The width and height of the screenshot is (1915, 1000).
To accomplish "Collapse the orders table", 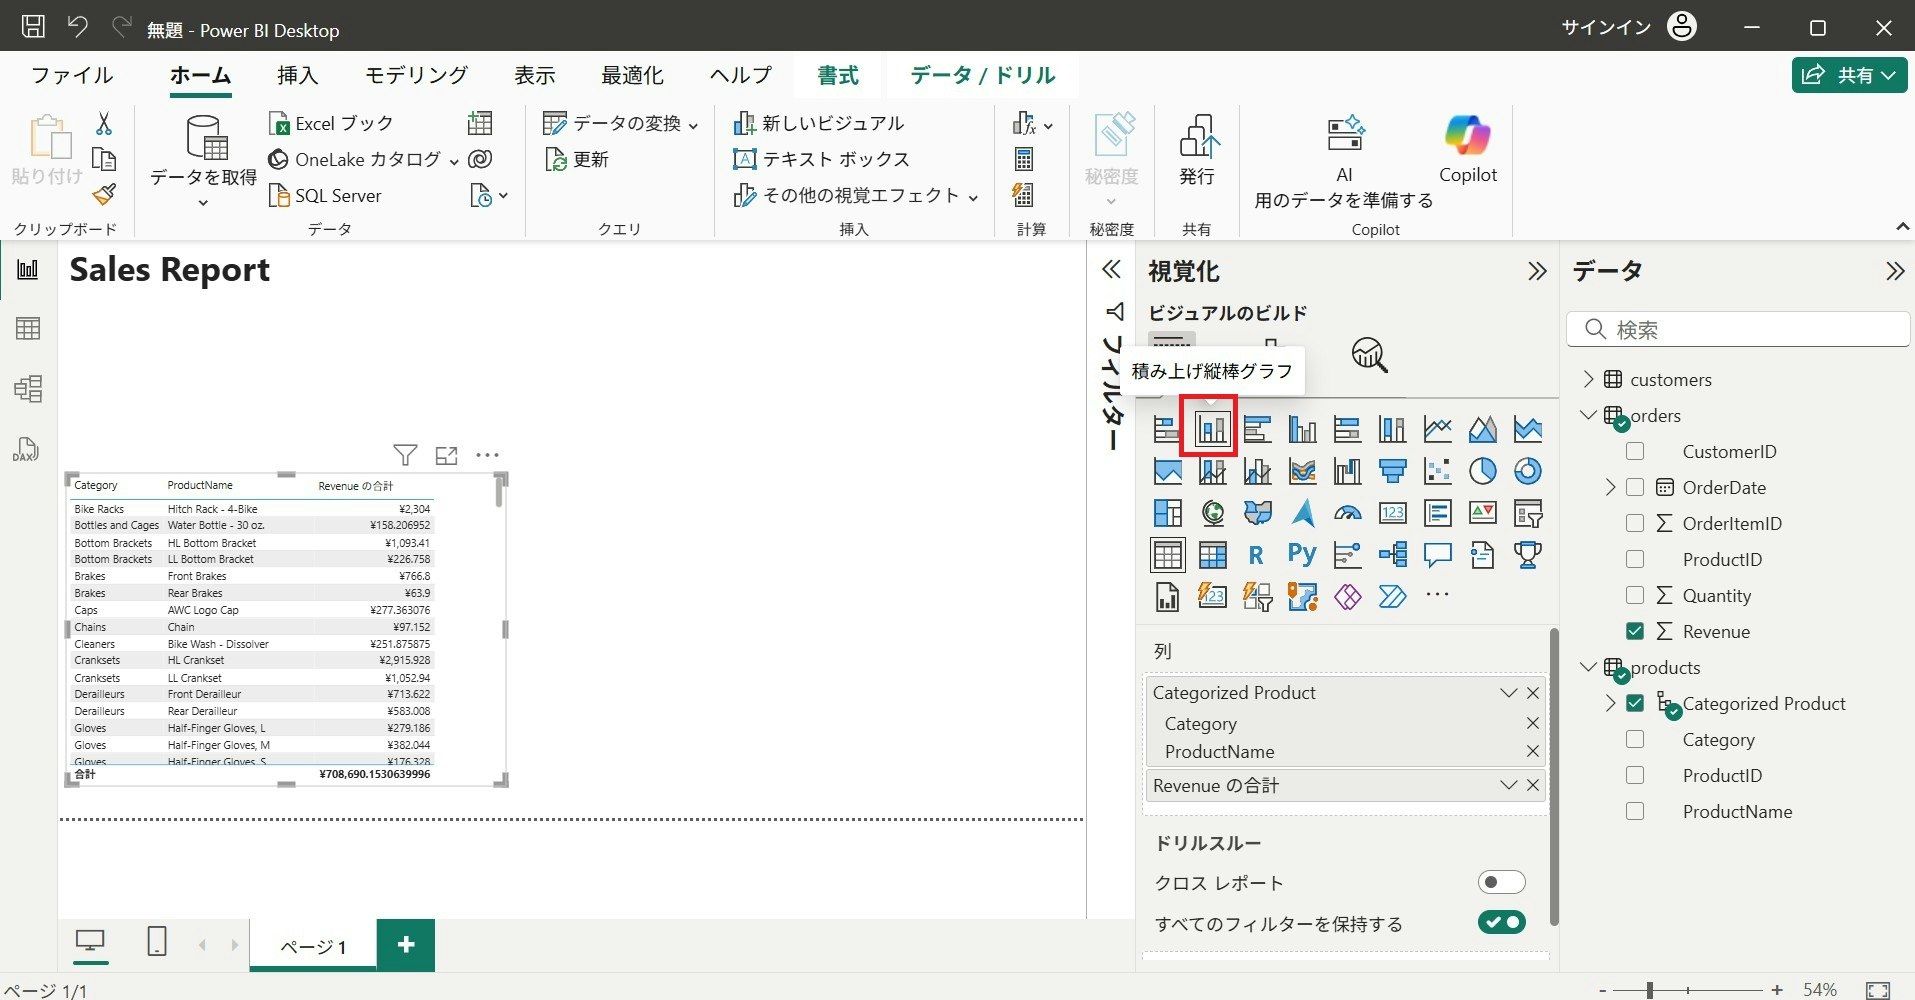I will click(x=1588, y=416).
